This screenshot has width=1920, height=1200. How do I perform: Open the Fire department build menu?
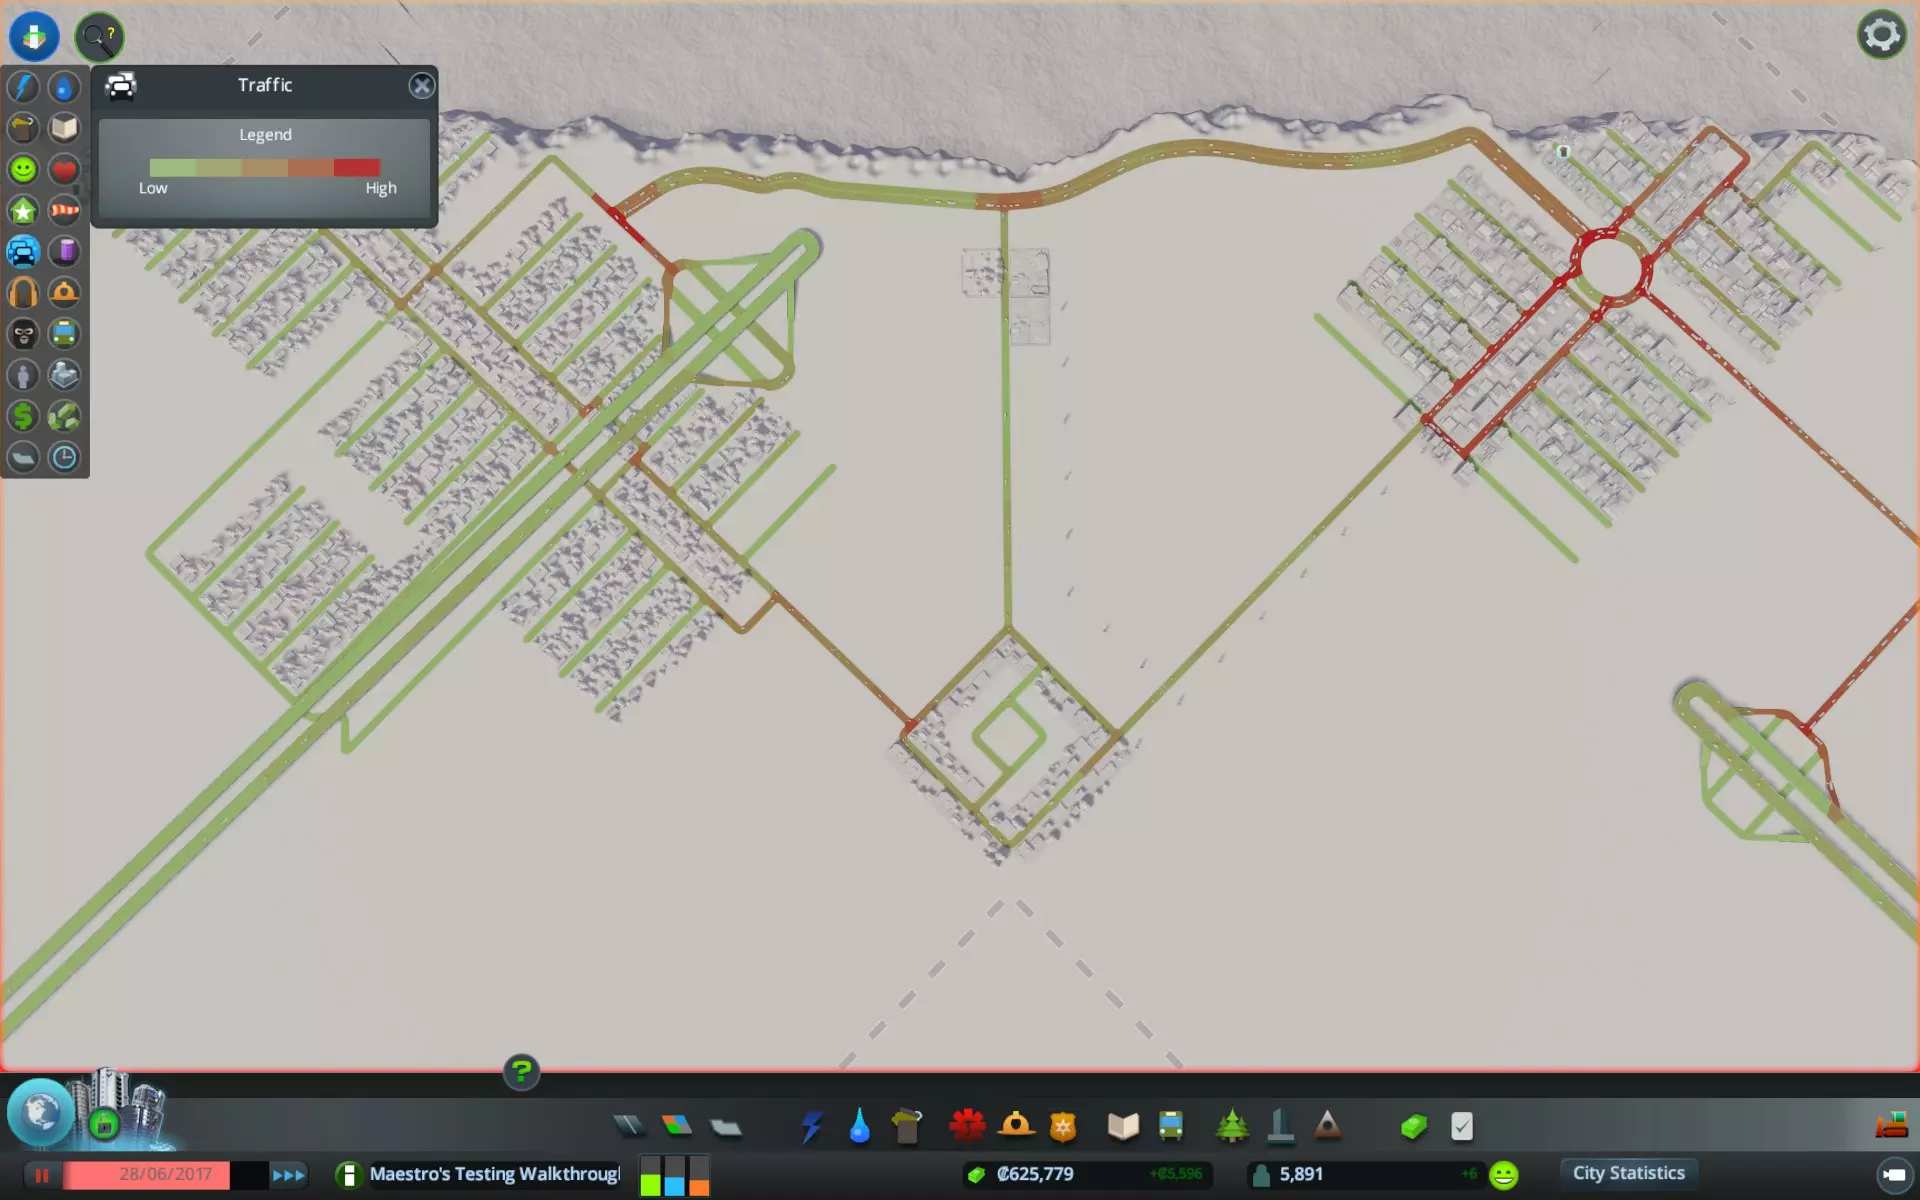coord(1016,1126)
